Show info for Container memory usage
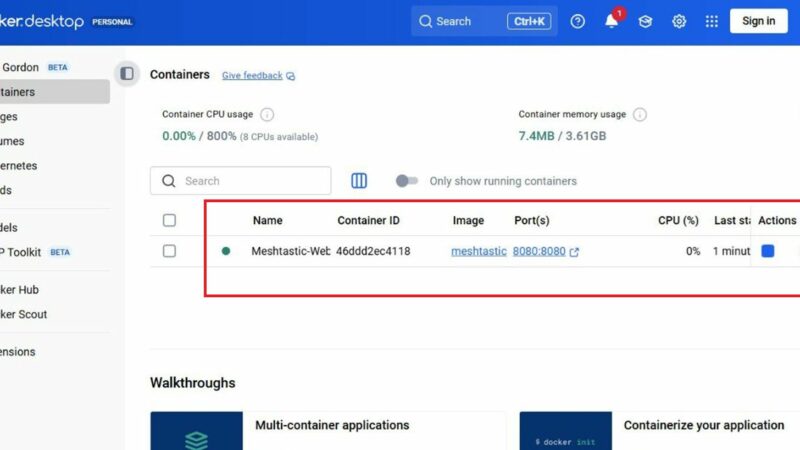800x450 pixels. pyautogui.click(x=640, y=114)
